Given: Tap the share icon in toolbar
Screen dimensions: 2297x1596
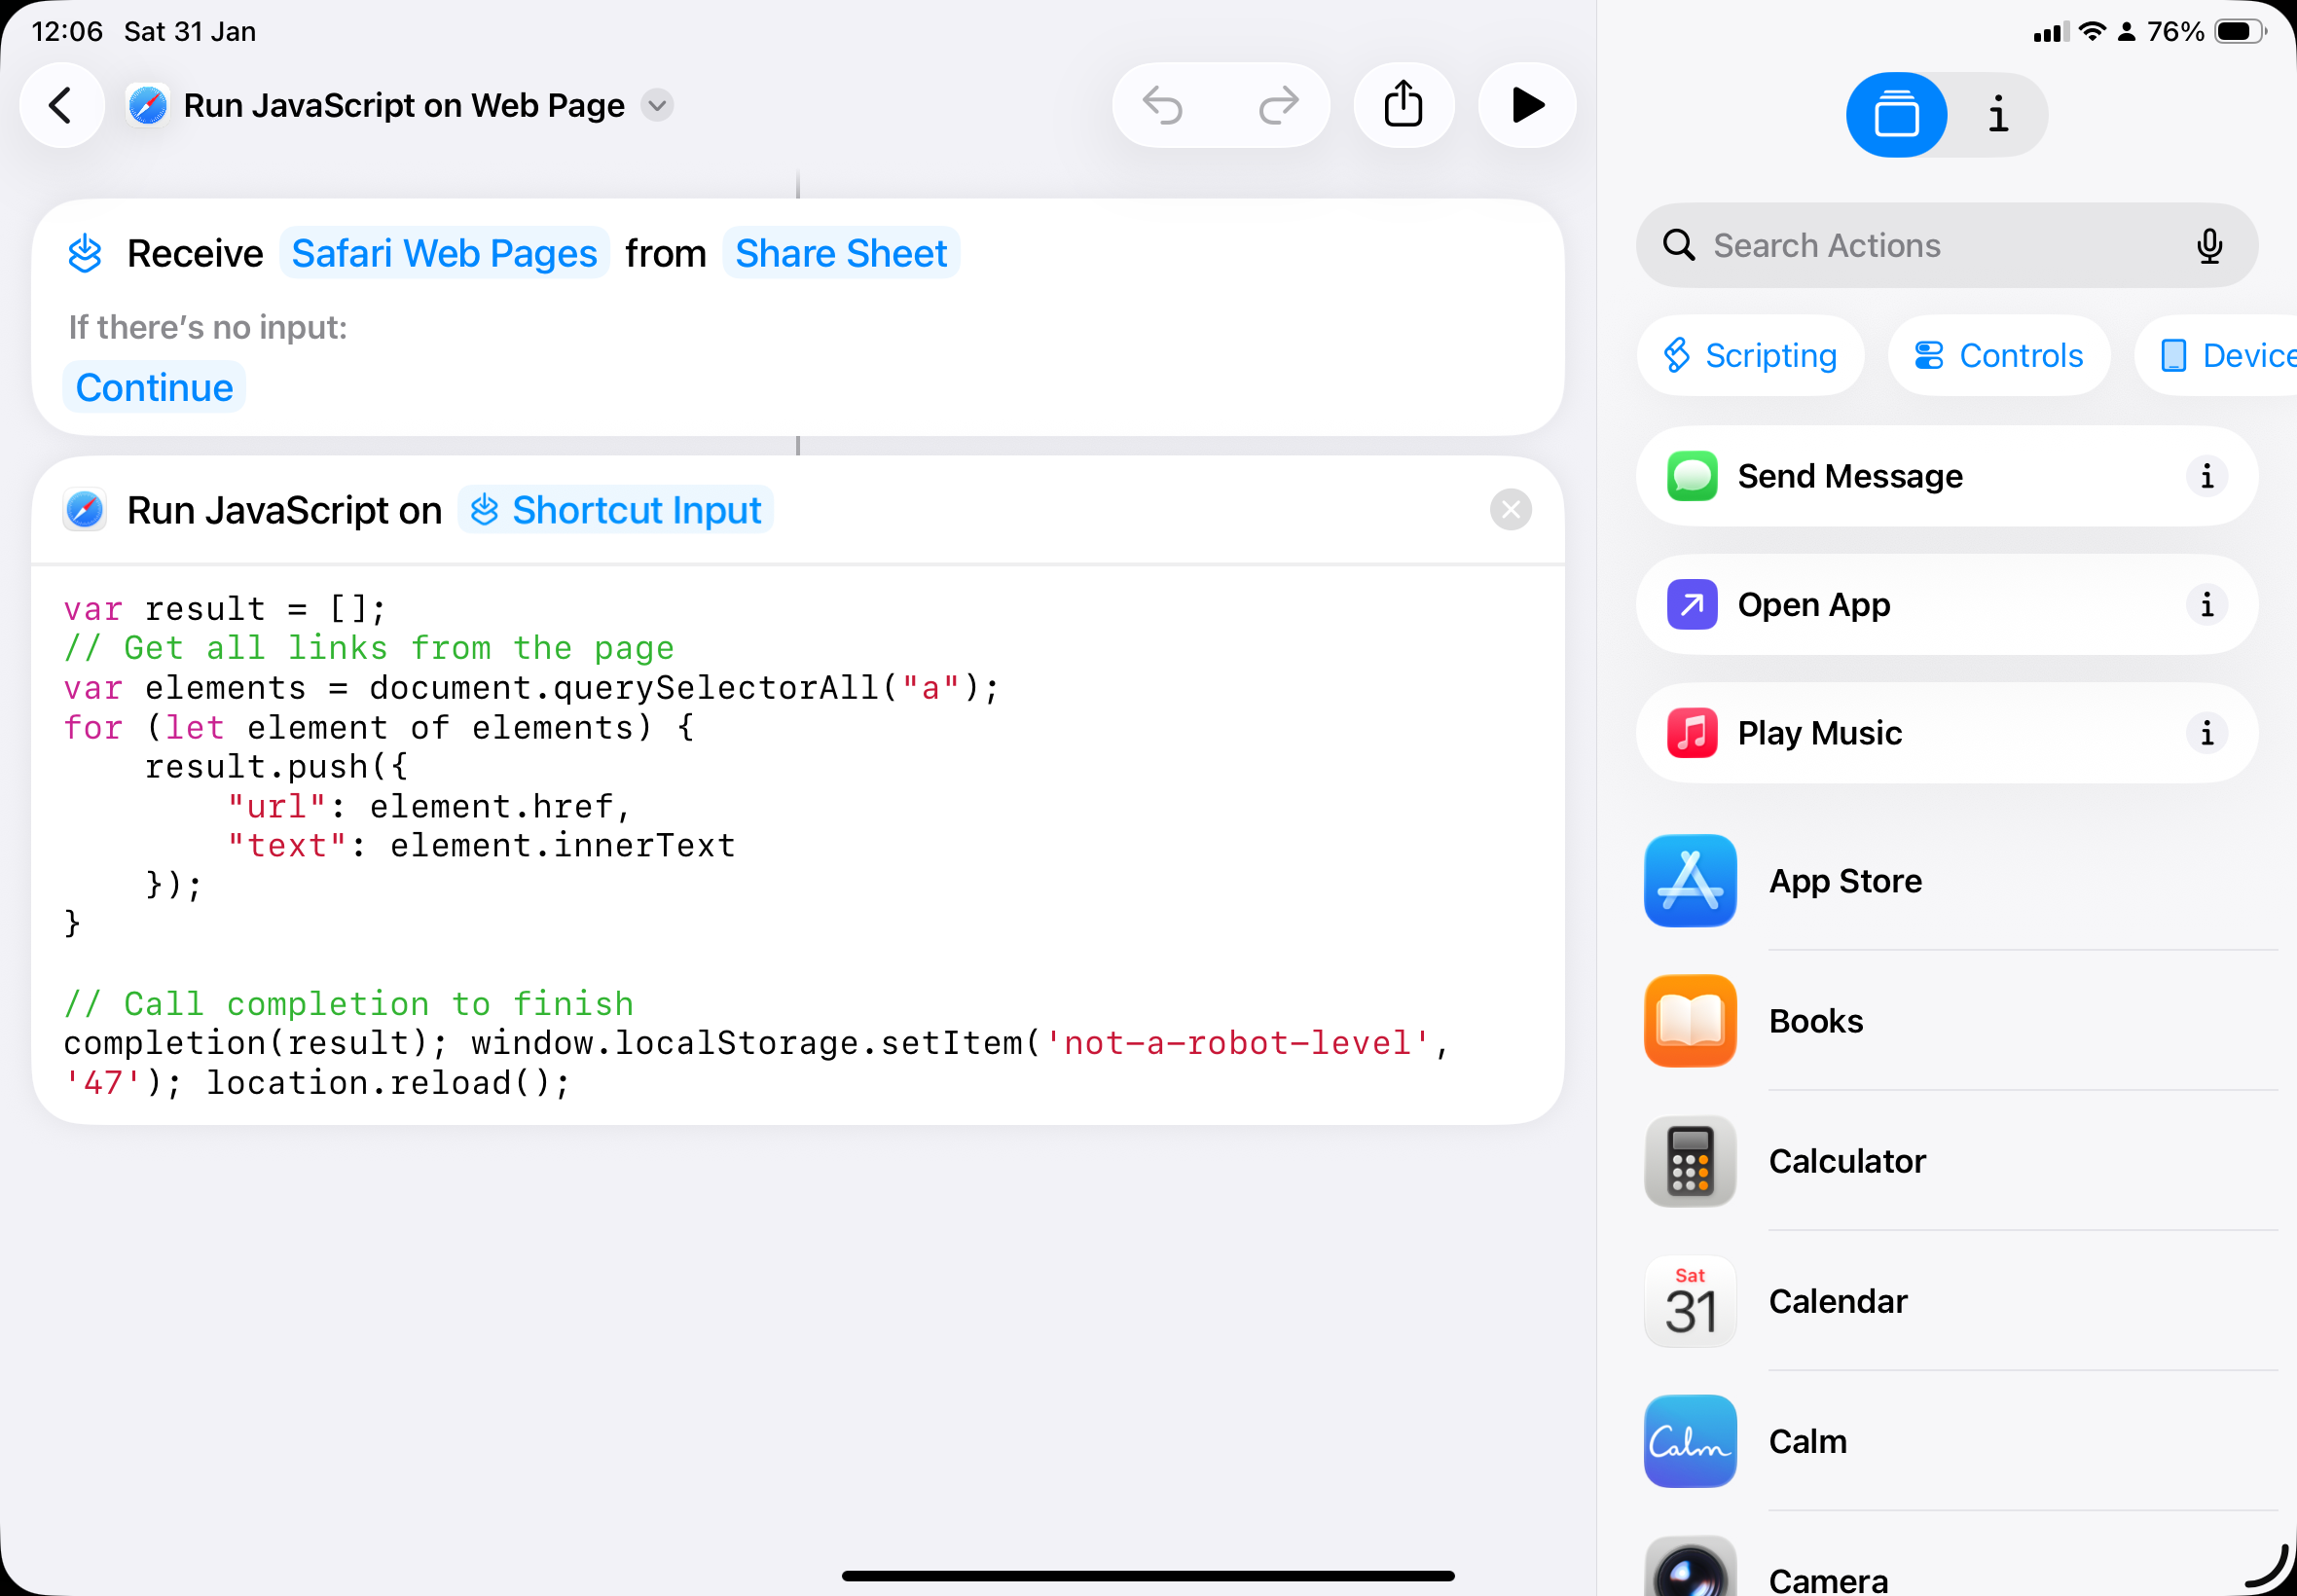Looking at the screenshot, I should 1403,105.
